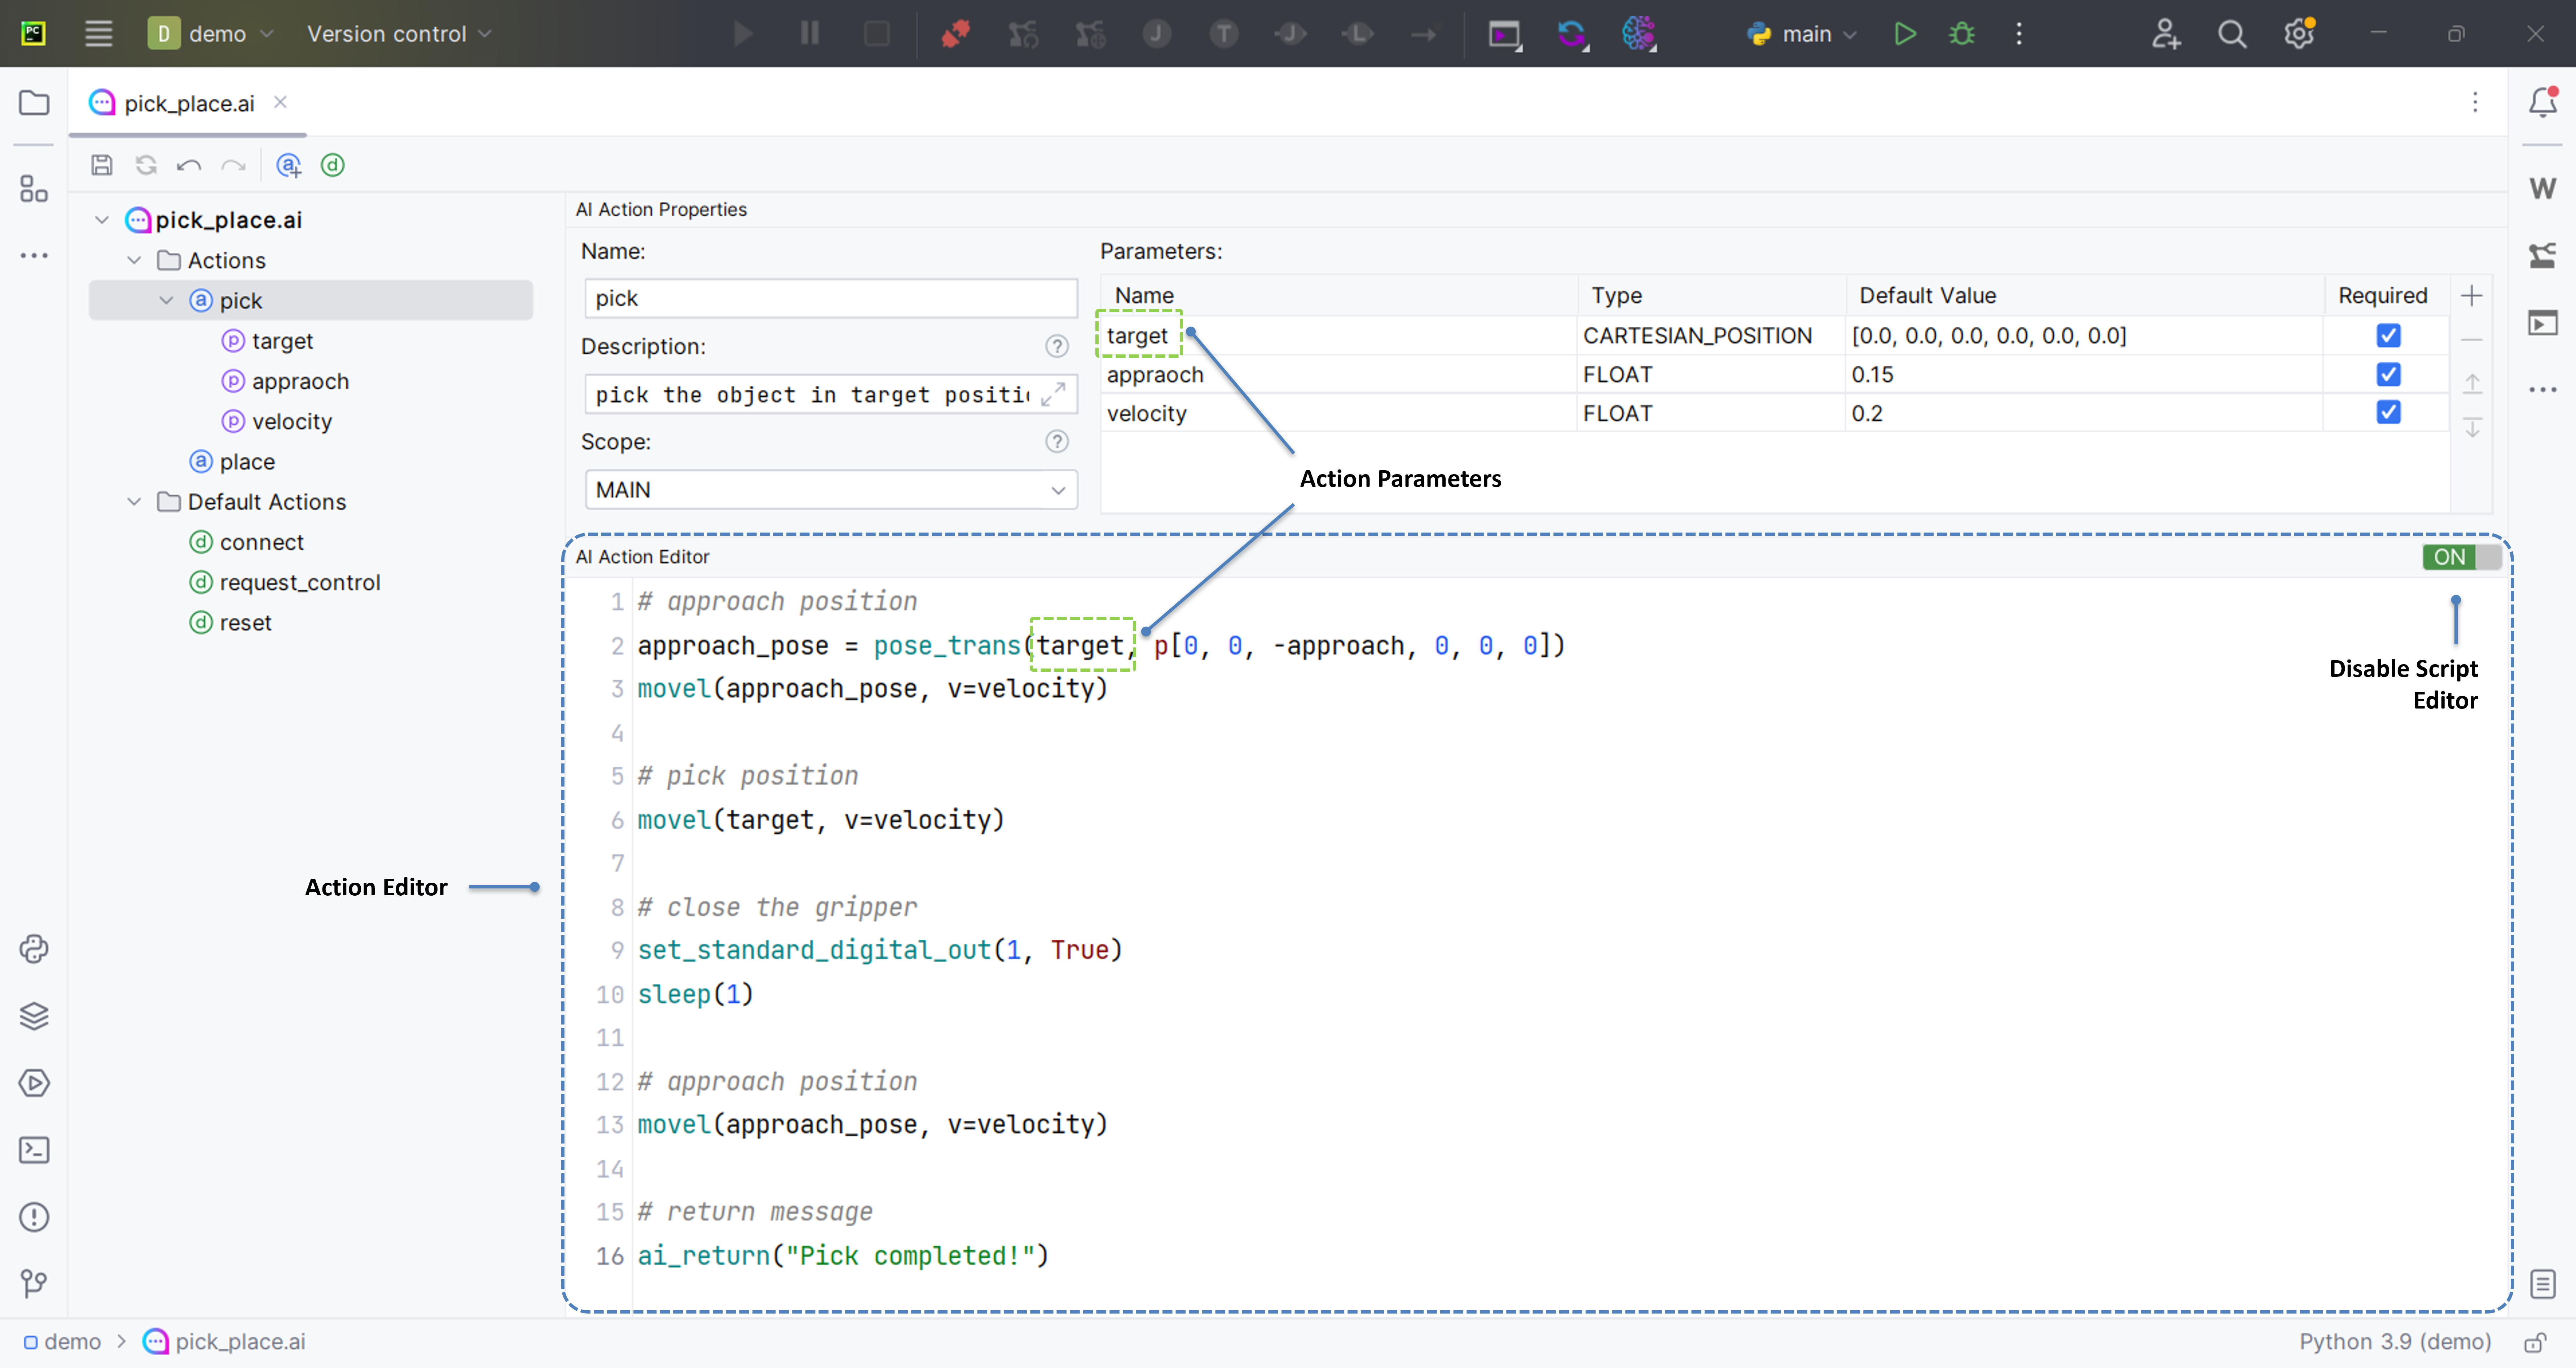The height and width of the screenshot is (1368, 2576).
Task: Click the debug bug icon
Action: pyautogui.click(x=1962, y=34)
